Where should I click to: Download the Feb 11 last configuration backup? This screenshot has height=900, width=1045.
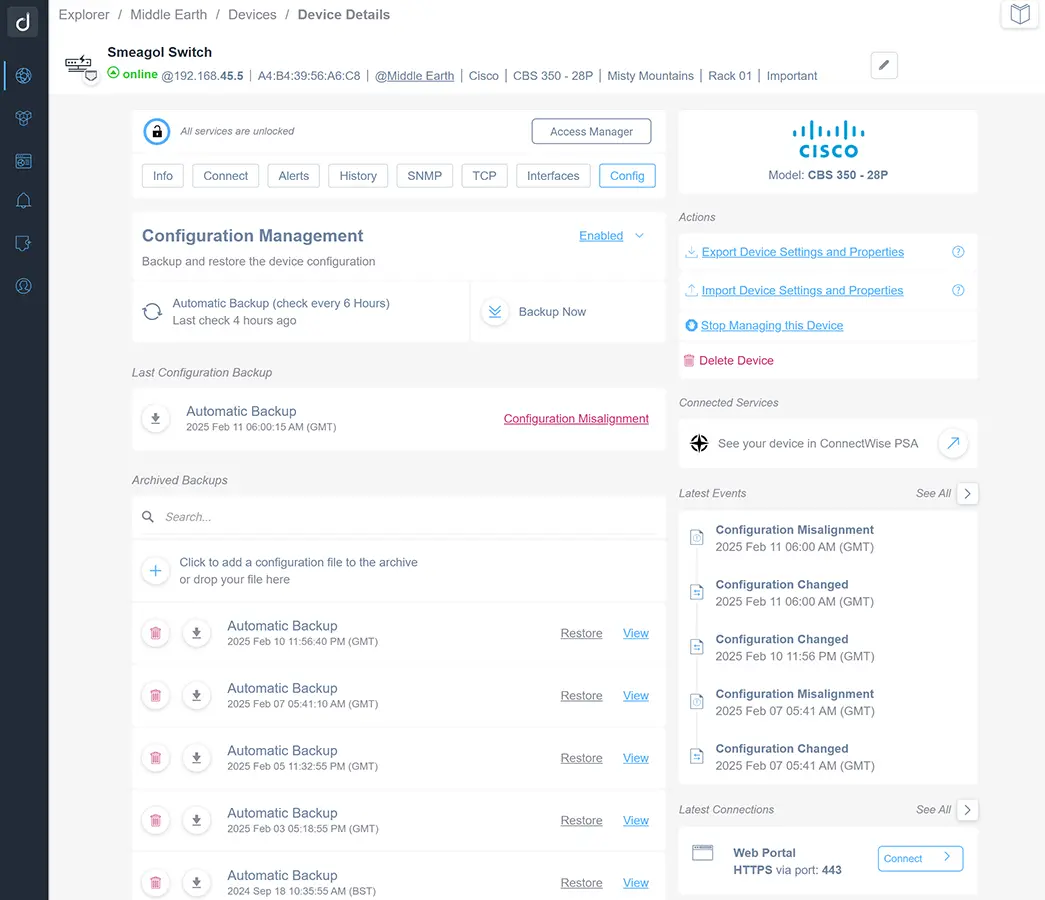(155, 419)
